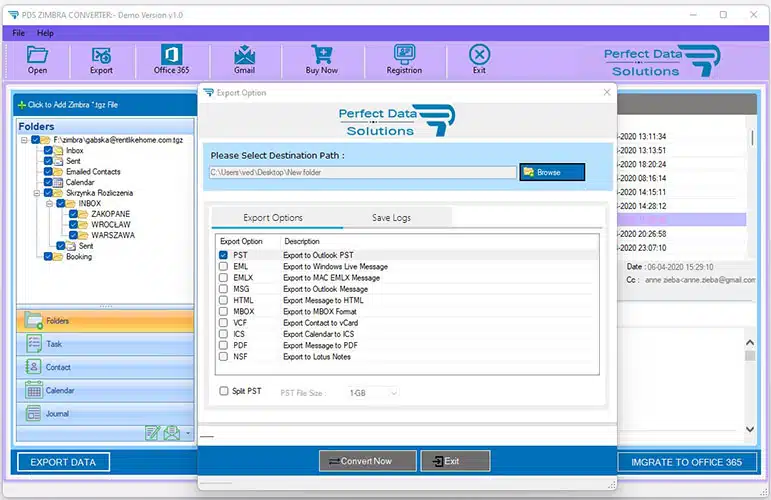771x500 pixels.
Task: Open the Help menu
Action: click(x=45, y=33)
